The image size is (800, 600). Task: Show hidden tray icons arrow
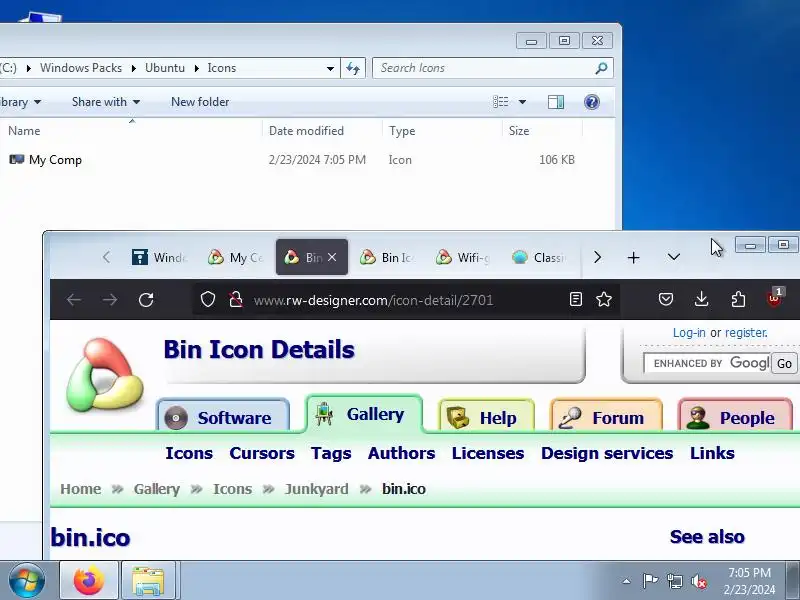coord(627,581)
